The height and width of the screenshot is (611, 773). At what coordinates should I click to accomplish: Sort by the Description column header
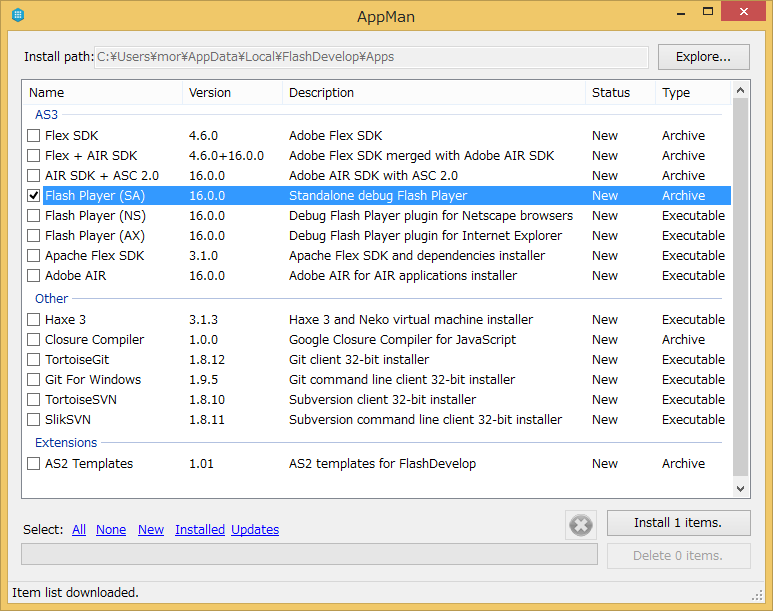pyautogui.click(x=434, y=93)
